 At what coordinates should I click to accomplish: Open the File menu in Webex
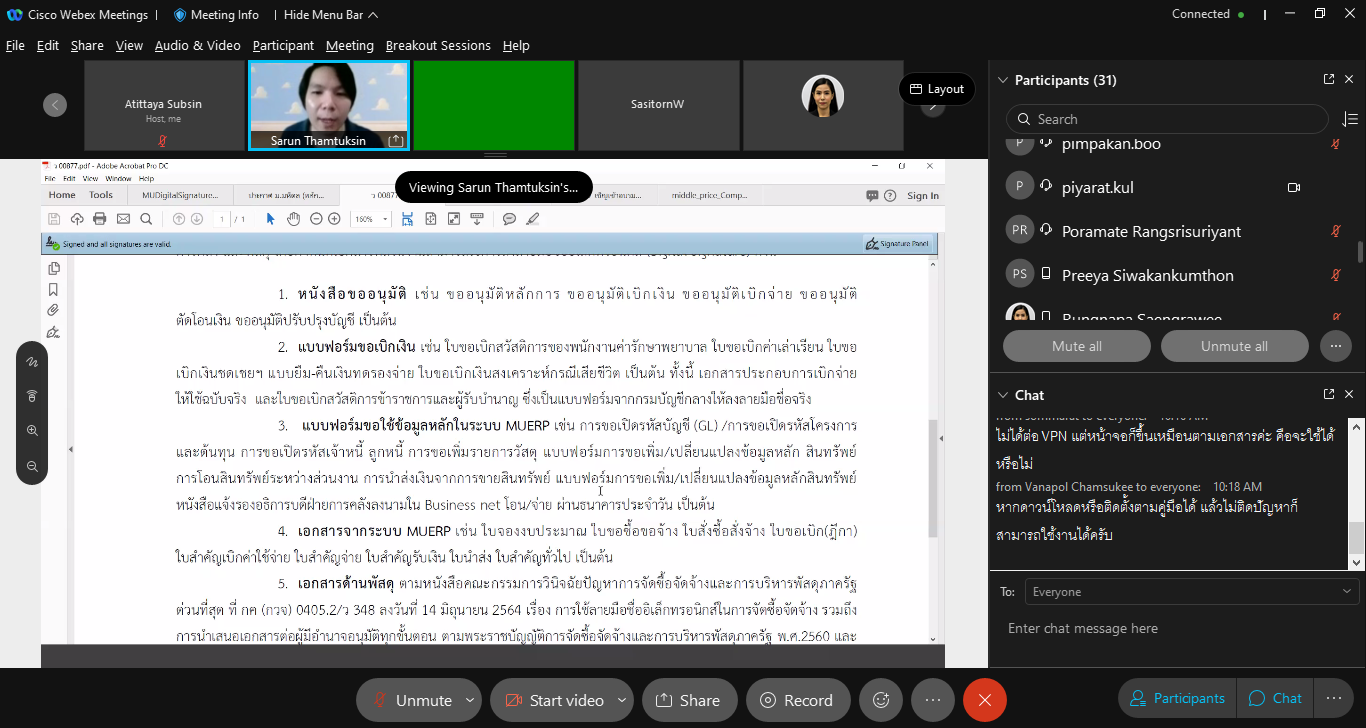(x=15, y=45)
